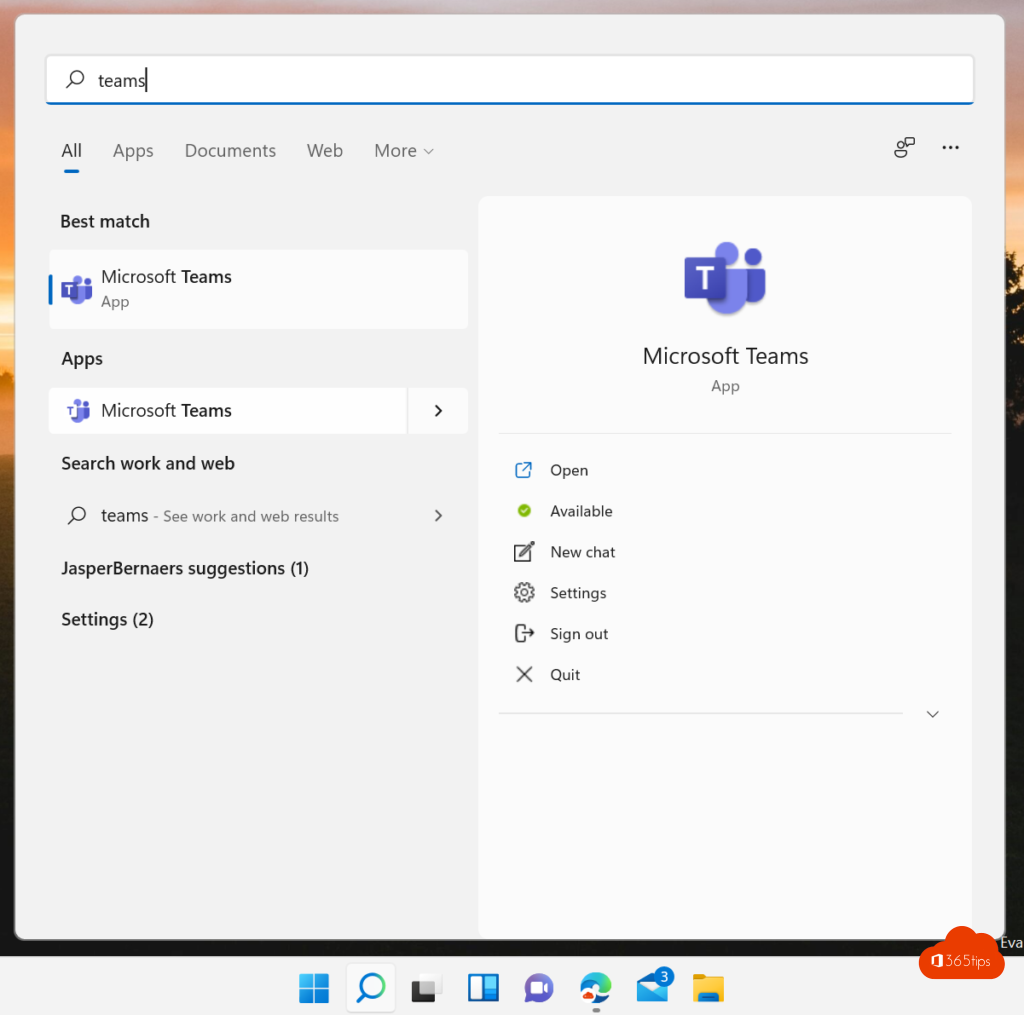Select Quit from the Teams actions
The image size is (1024, 1015).
565,675
